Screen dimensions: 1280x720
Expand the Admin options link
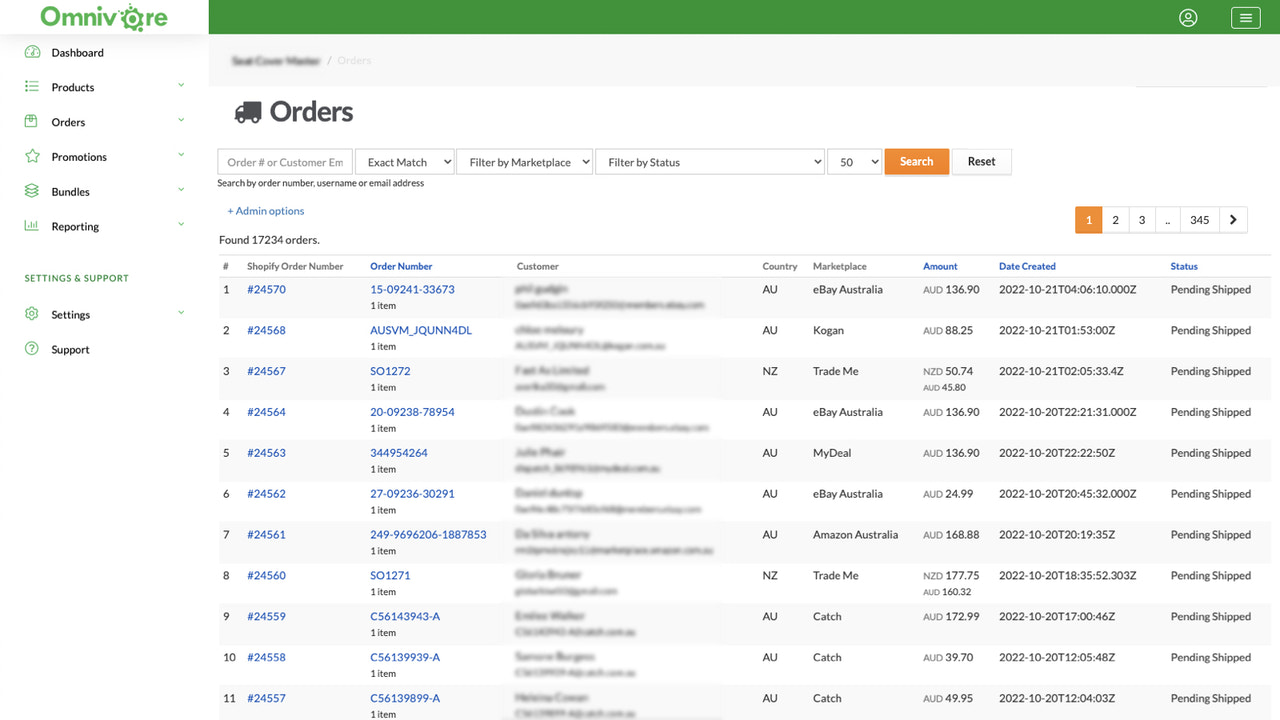tap(265, 211)
